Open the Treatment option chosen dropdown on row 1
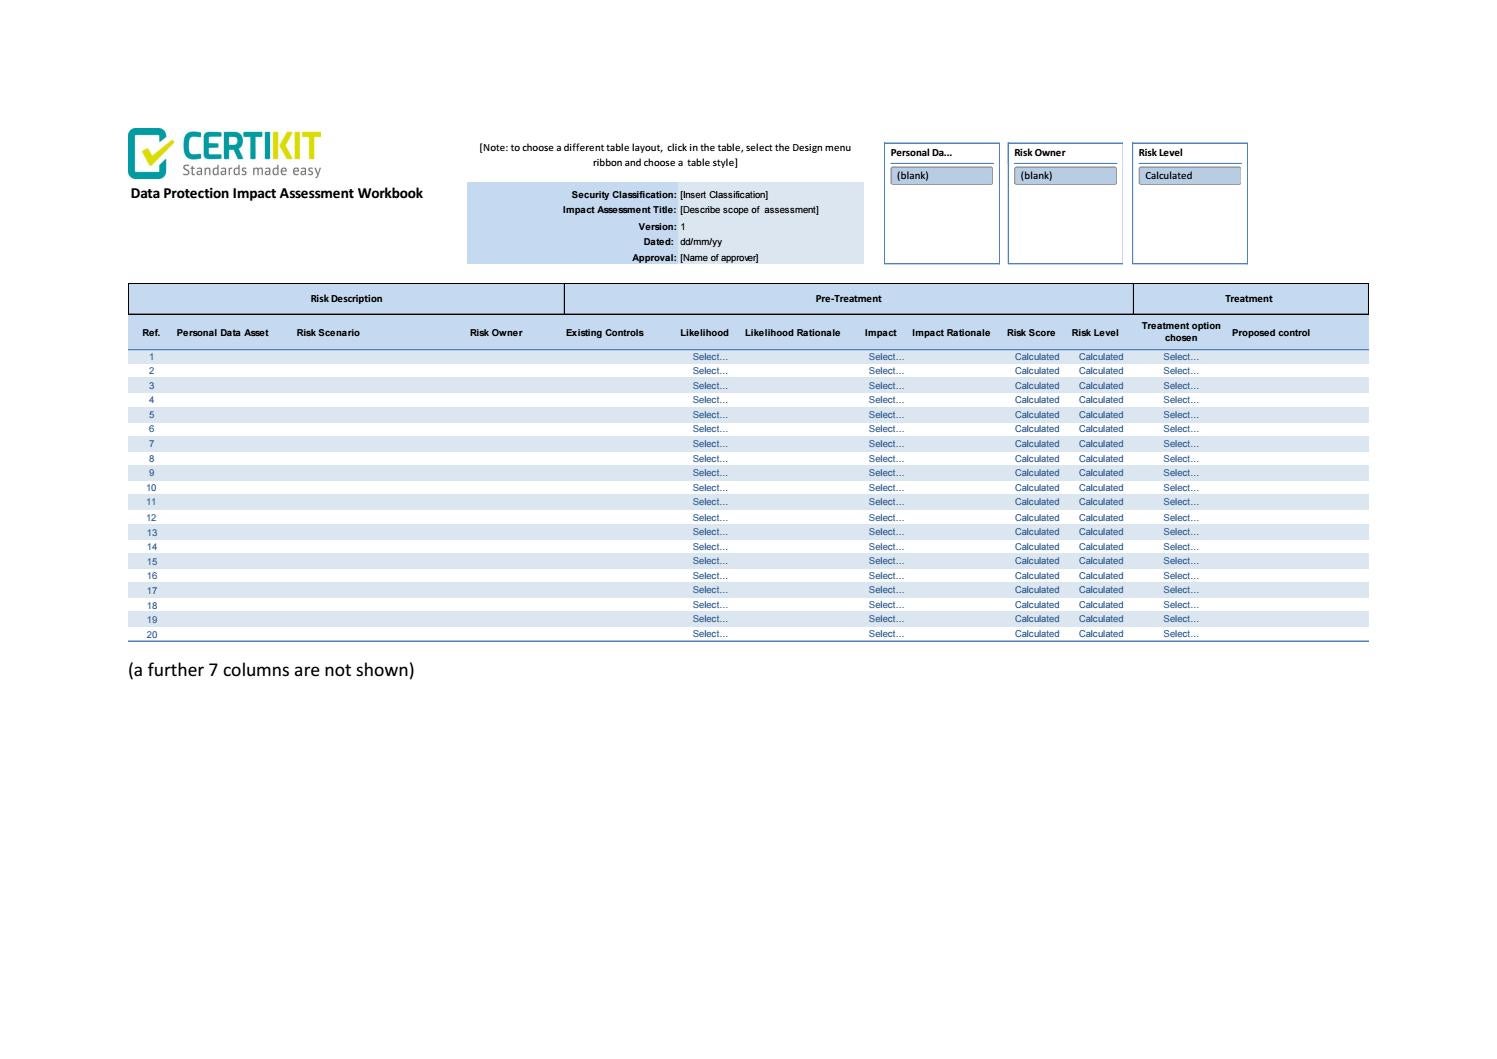 point(1180,356)
